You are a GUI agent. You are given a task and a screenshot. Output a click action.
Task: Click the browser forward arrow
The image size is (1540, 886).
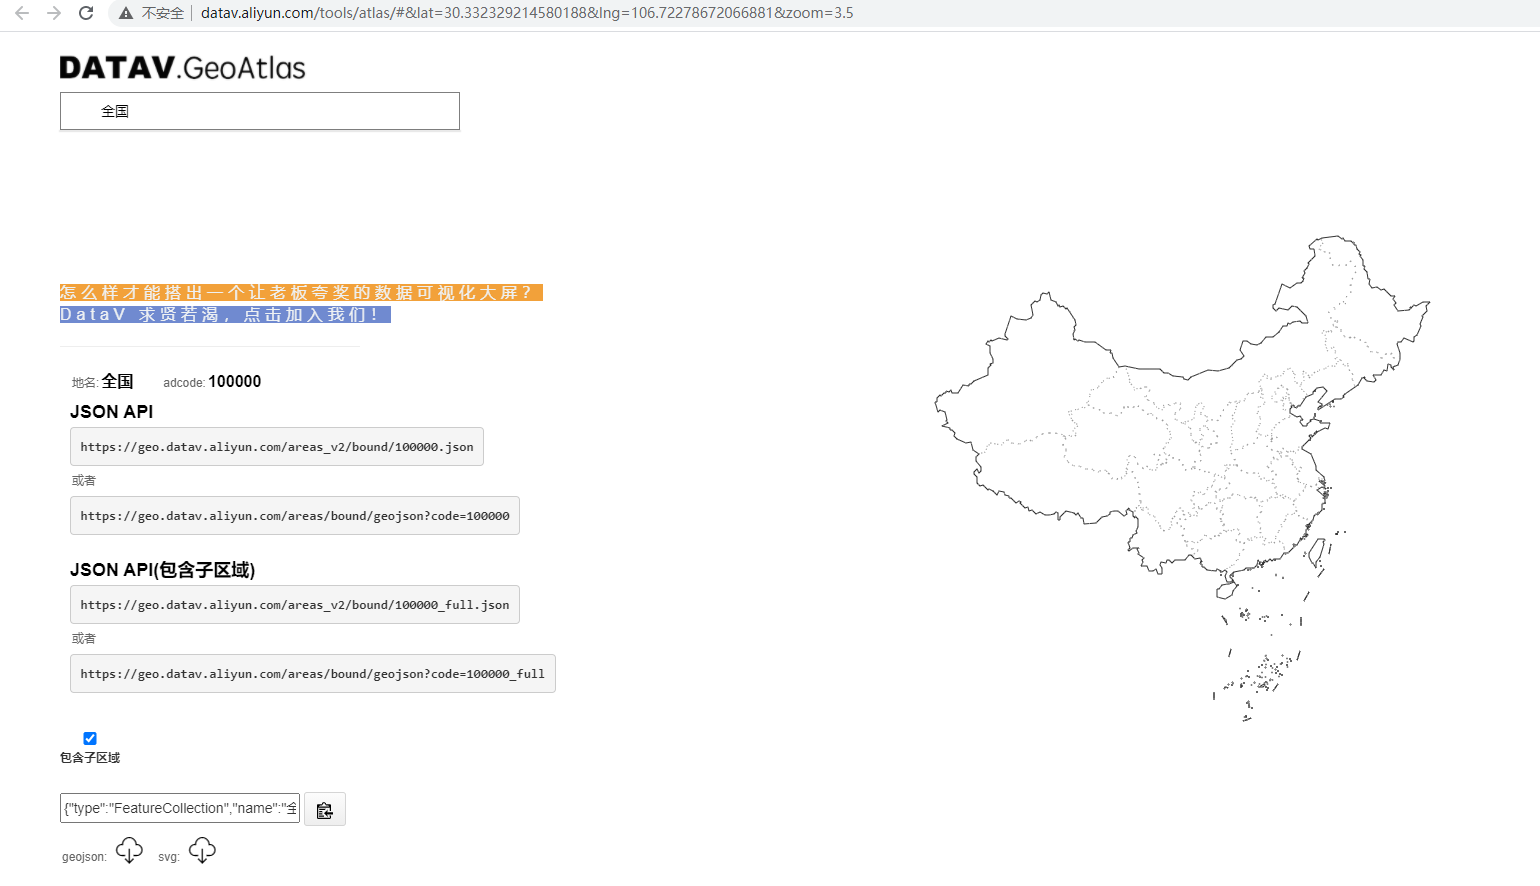[x=54, y=13]
